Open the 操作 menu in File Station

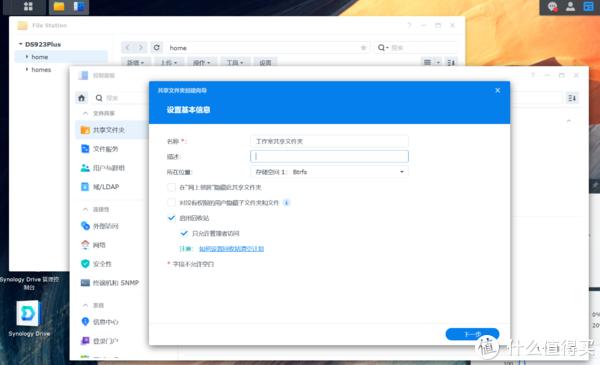pos(201,62)
